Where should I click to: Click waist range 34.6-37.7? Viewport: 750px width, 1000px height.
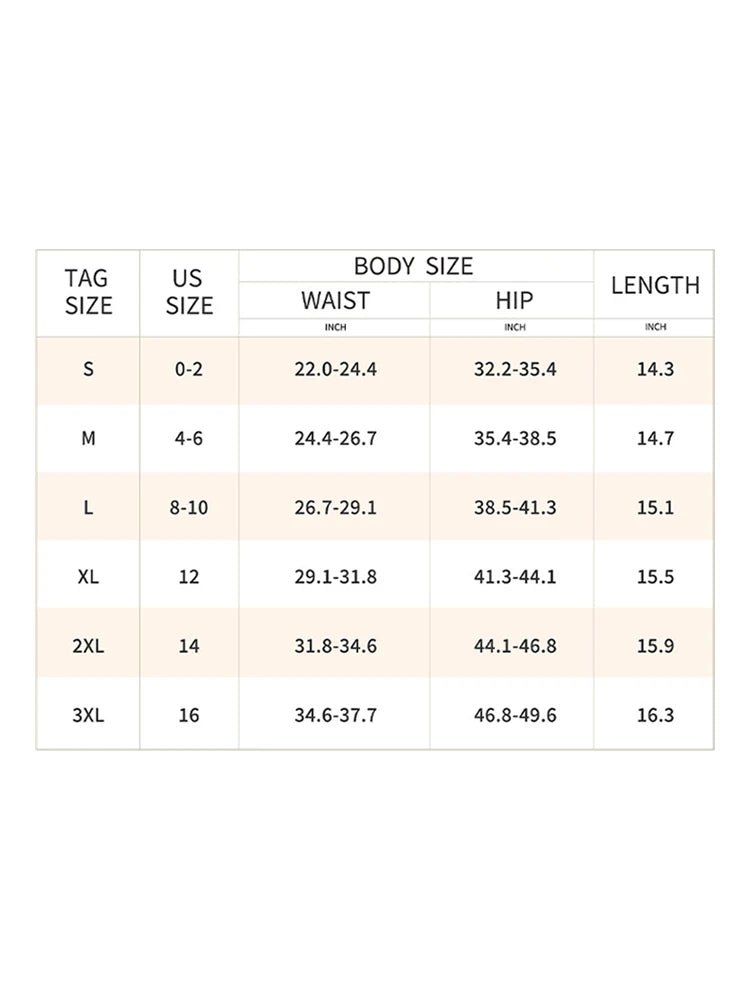335,715
